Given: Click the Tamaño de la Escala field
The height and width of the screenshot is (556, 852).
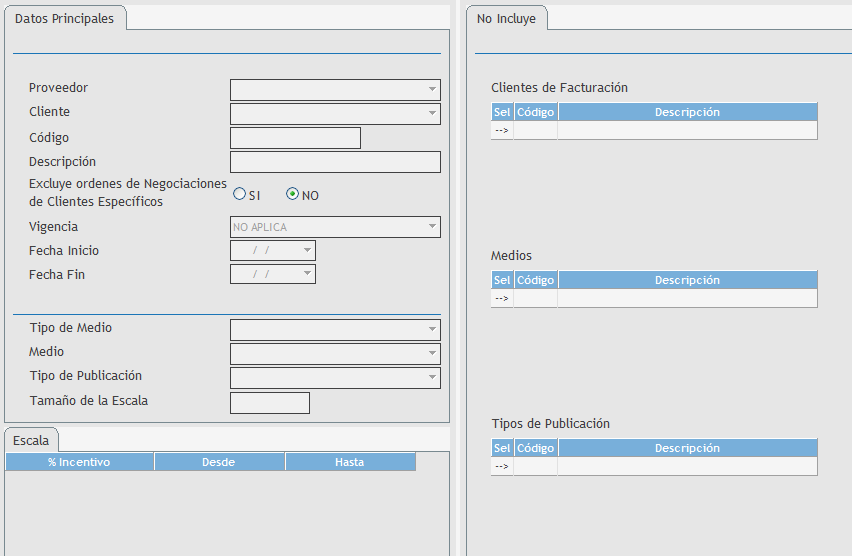Looking at the screenshot, I should 270,403.
